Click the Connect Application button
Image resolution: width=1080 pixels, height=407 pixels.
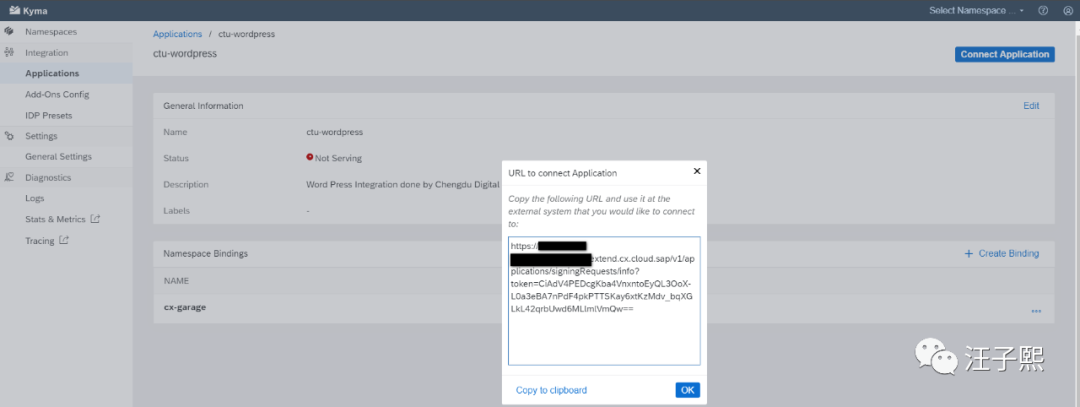click(x=1004, y=54)
